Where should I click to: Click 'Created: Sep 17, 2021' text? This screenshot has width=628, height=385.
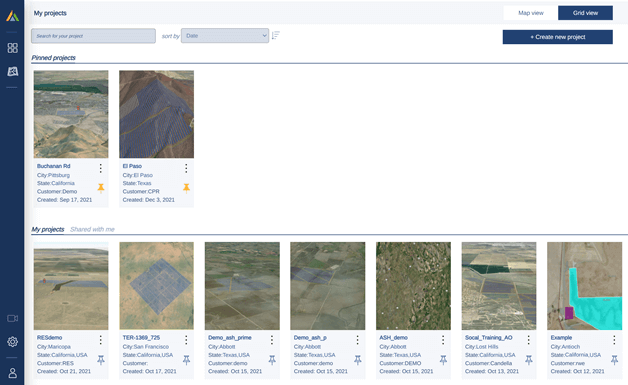(x=64, y=200)
